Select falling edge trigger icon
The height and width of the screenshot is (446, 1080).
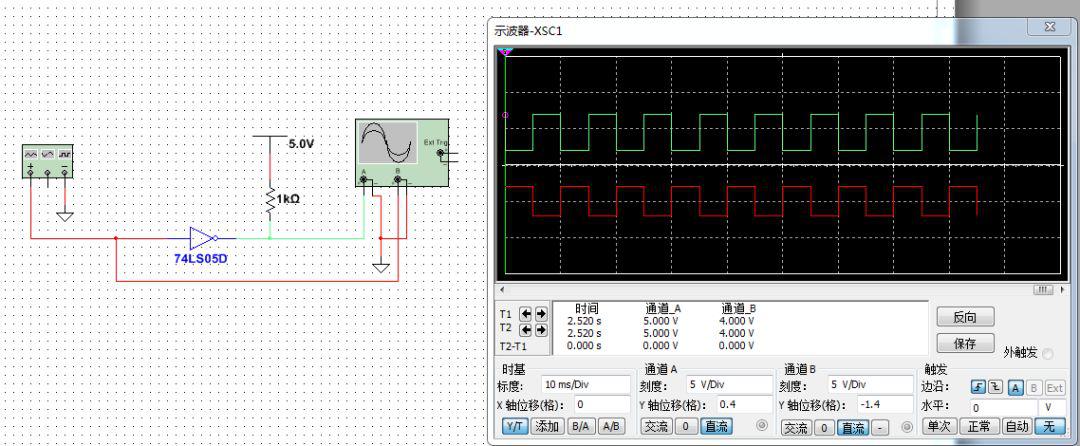coord(995,386)
